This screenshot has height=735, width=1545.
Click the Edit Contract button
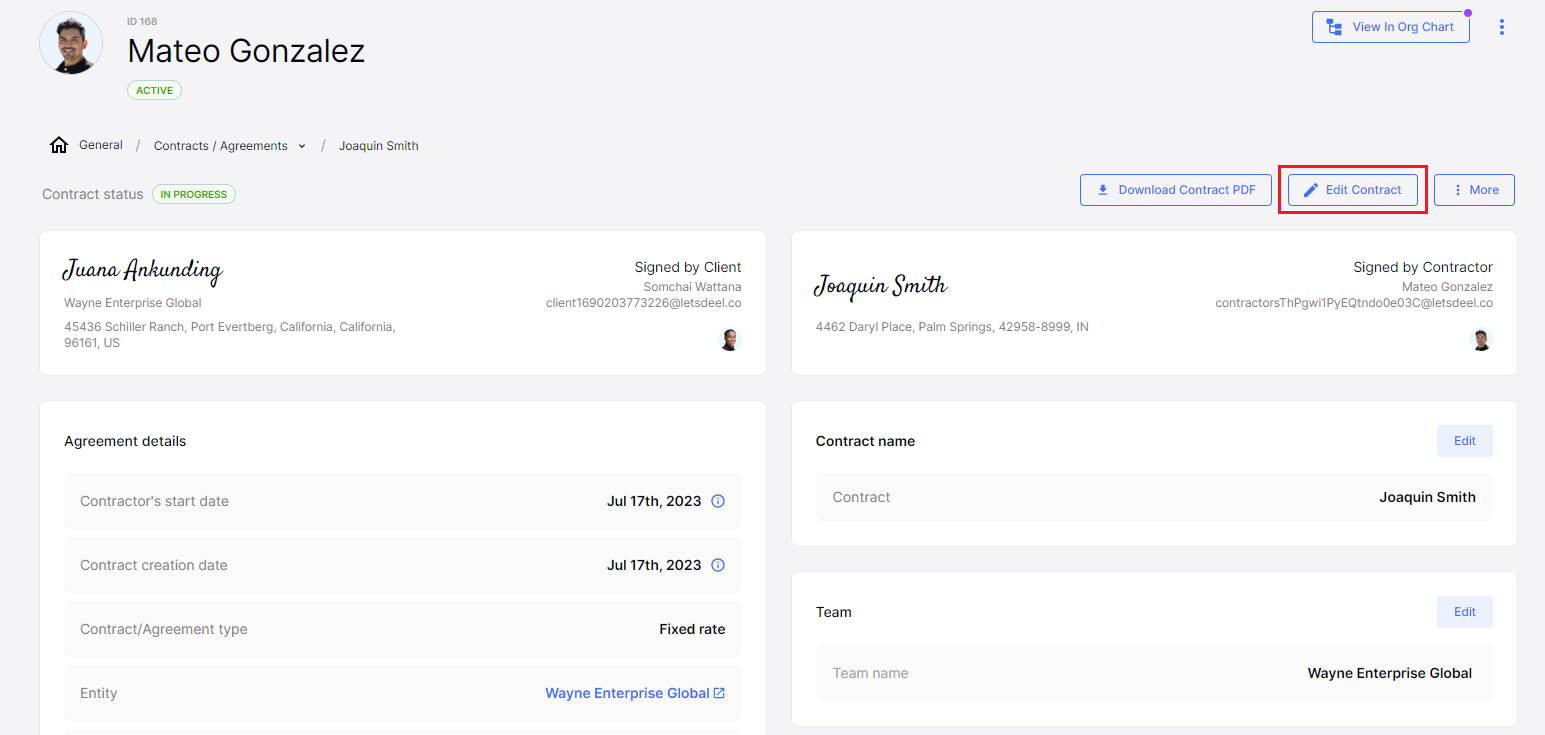point(1352,190)
